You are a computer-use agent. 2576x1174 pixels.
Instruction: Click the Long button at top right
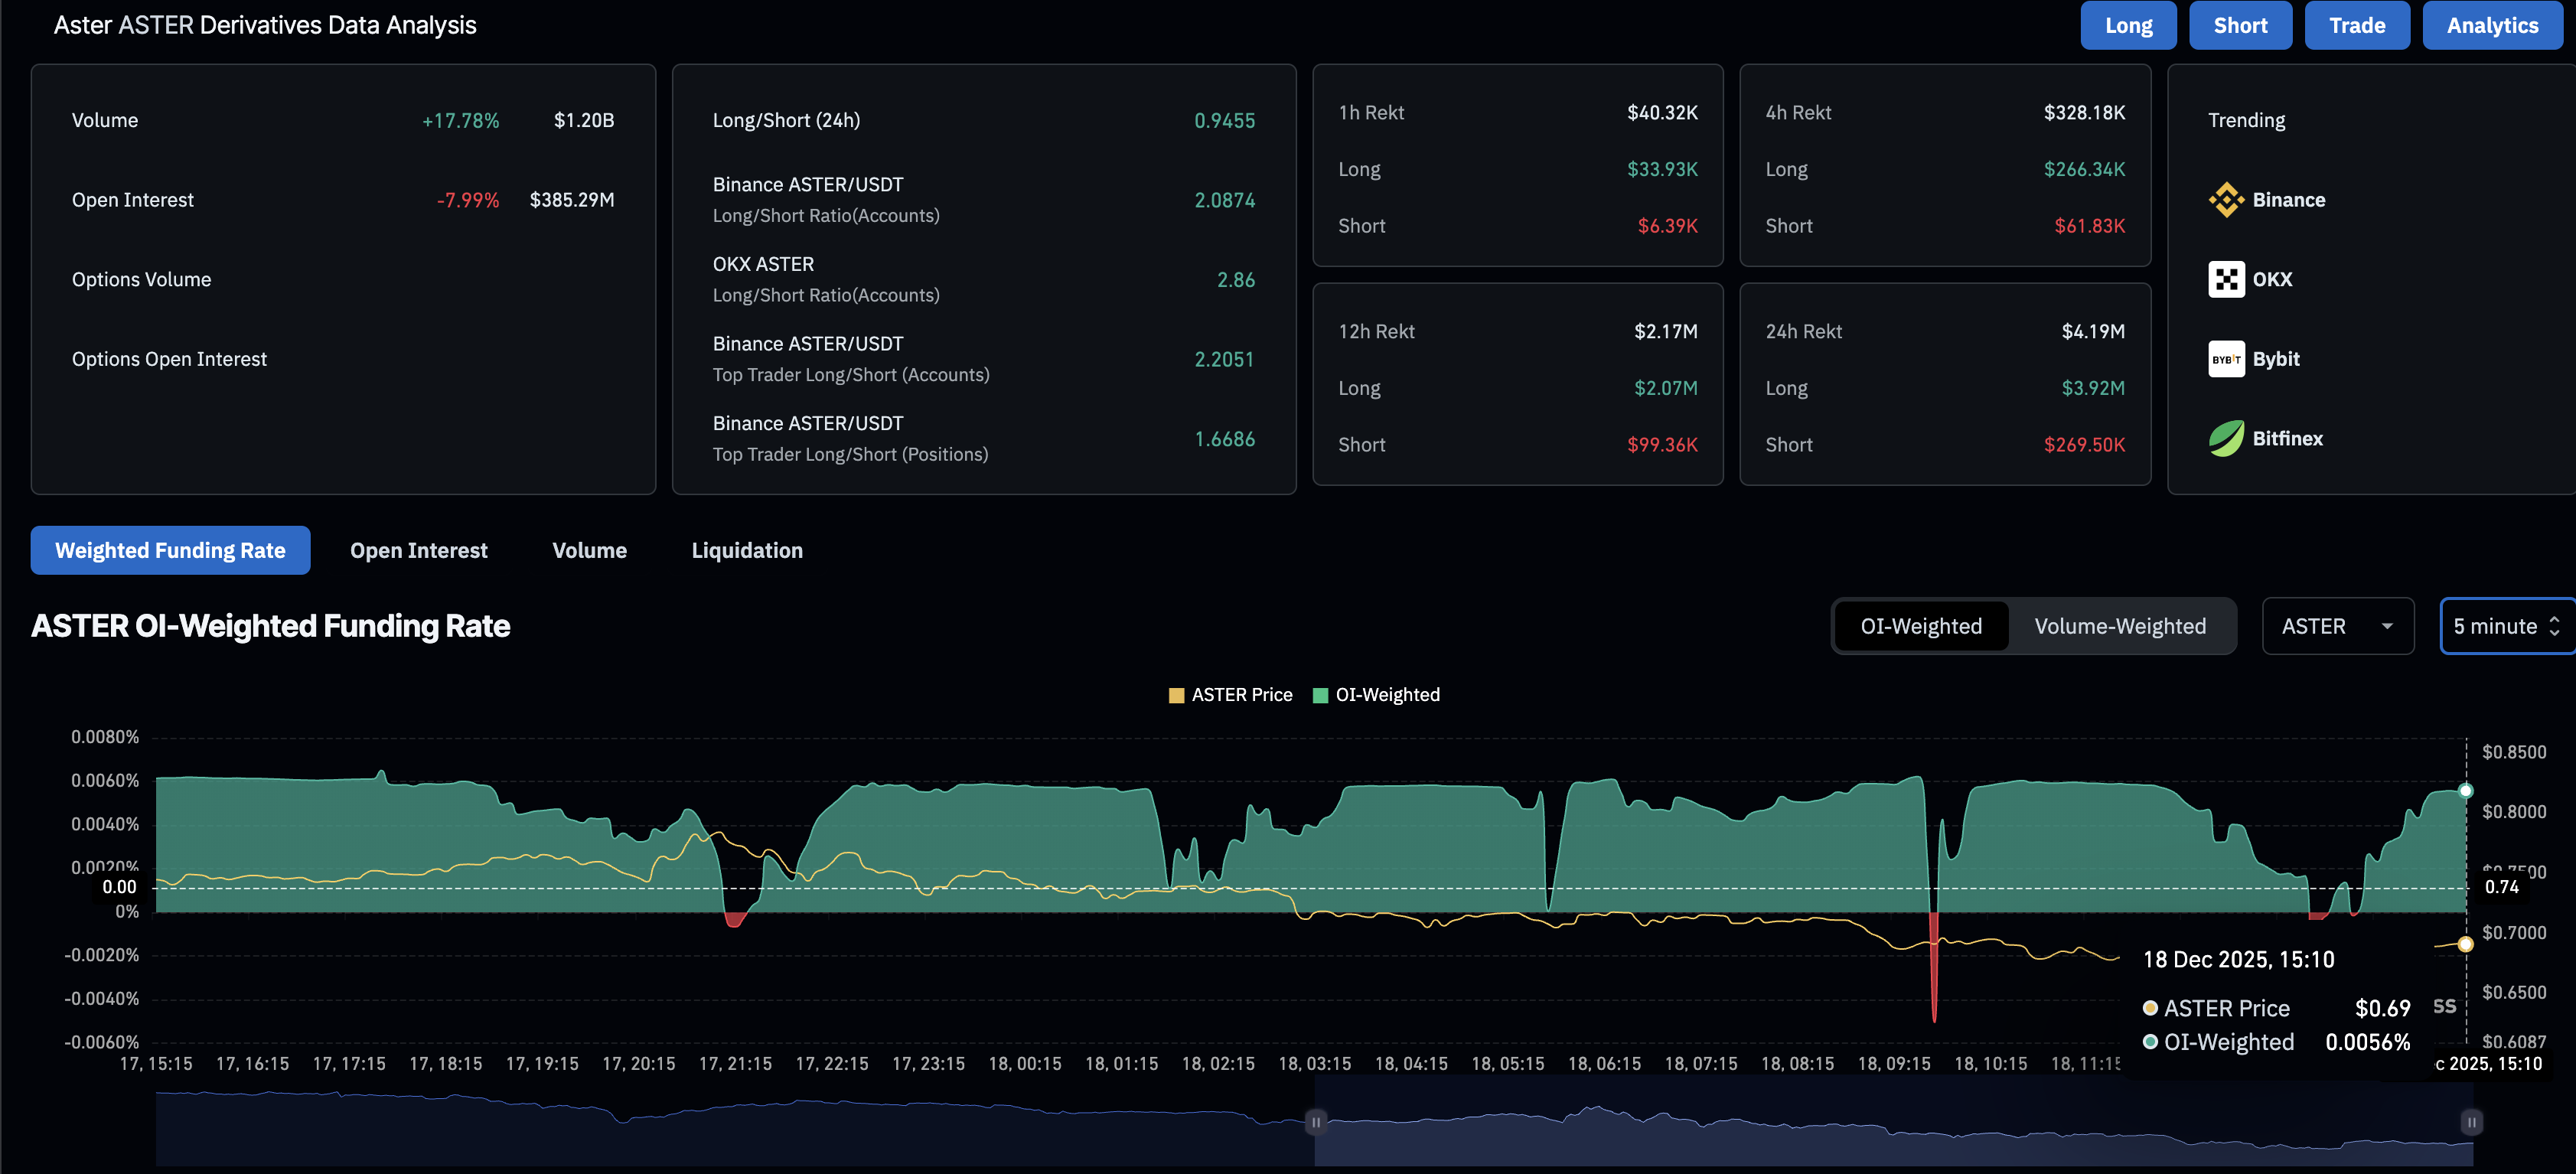2128,25
